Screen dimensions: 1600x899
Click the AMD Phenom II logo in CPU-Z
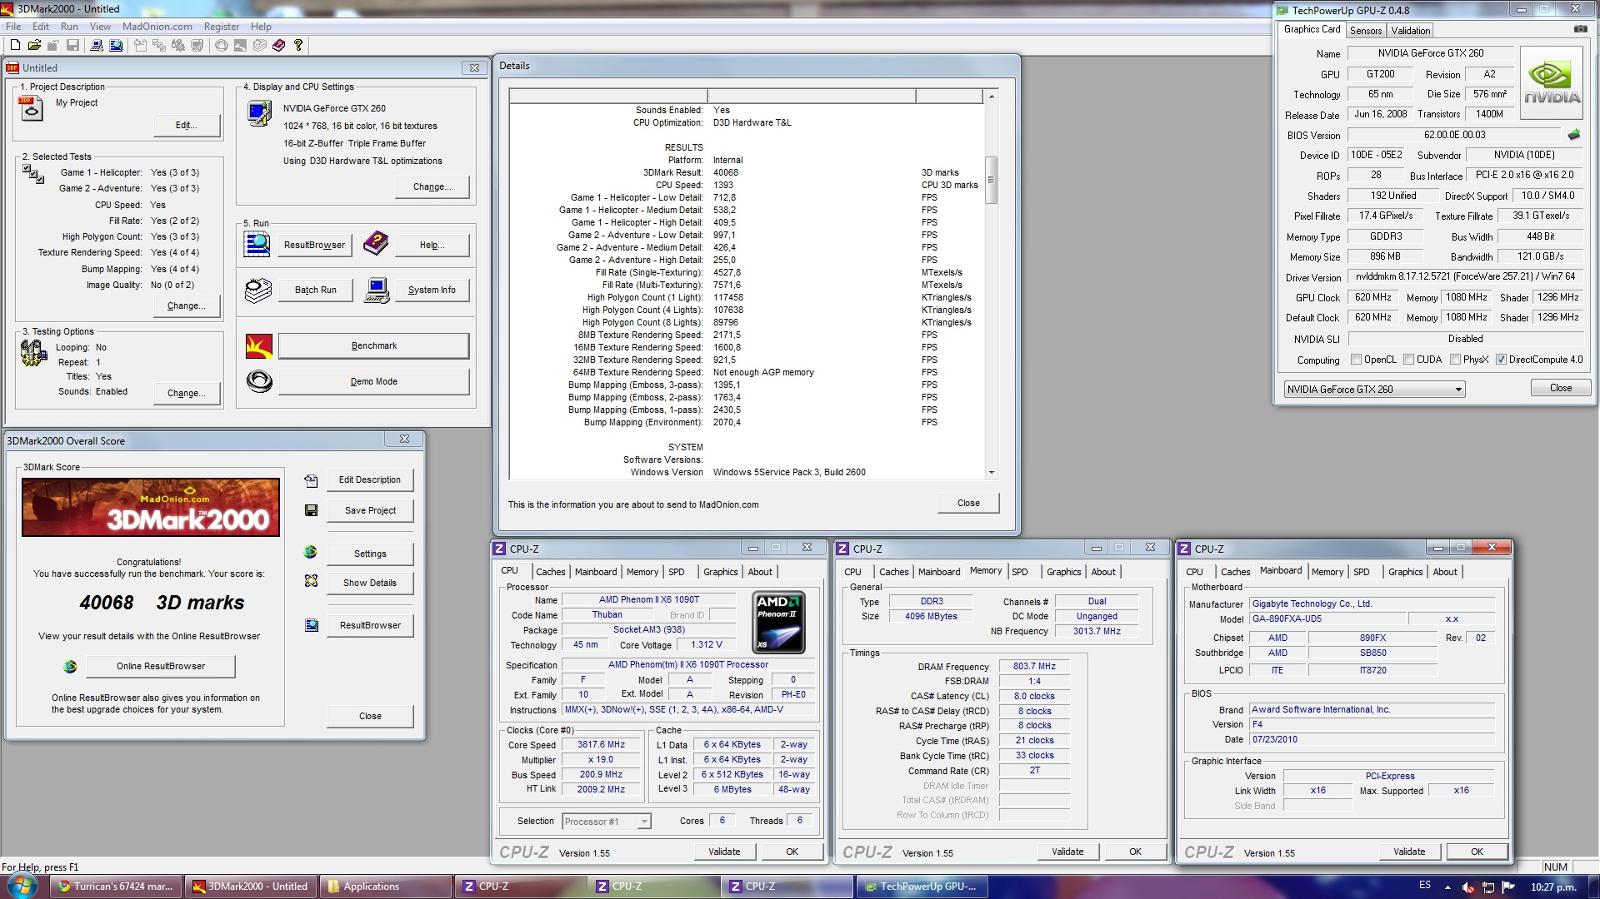(x=778, y=623)
